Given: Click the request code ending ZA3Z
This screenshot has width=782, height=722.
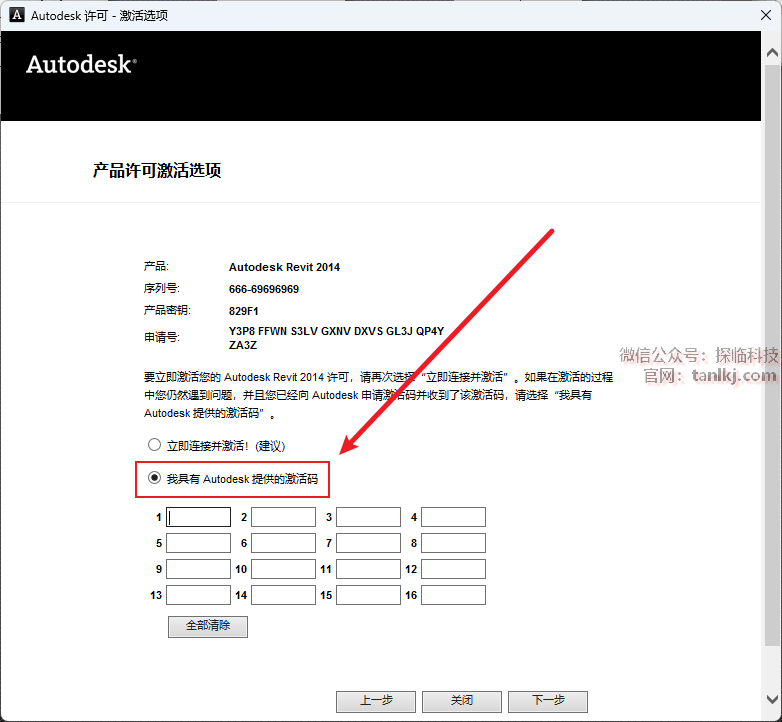Looking at the screenshot, I should (243, 346).
